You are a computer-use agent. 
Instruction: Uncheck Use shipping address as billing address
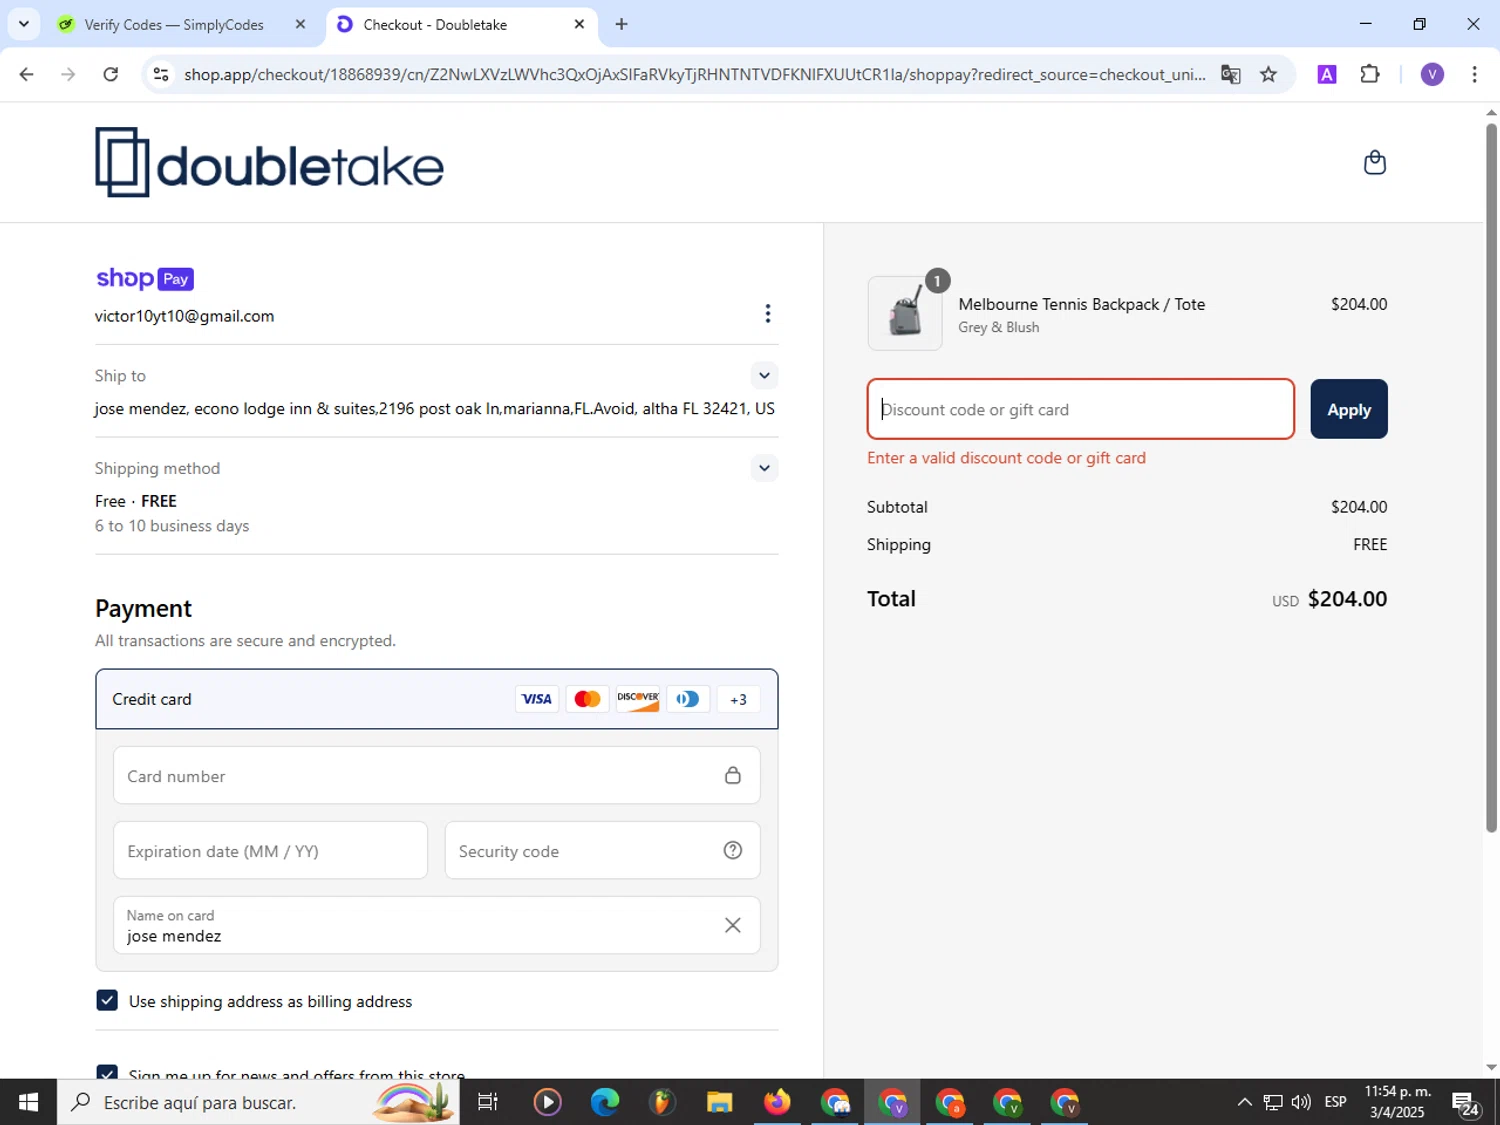(x=107, y=1000)
